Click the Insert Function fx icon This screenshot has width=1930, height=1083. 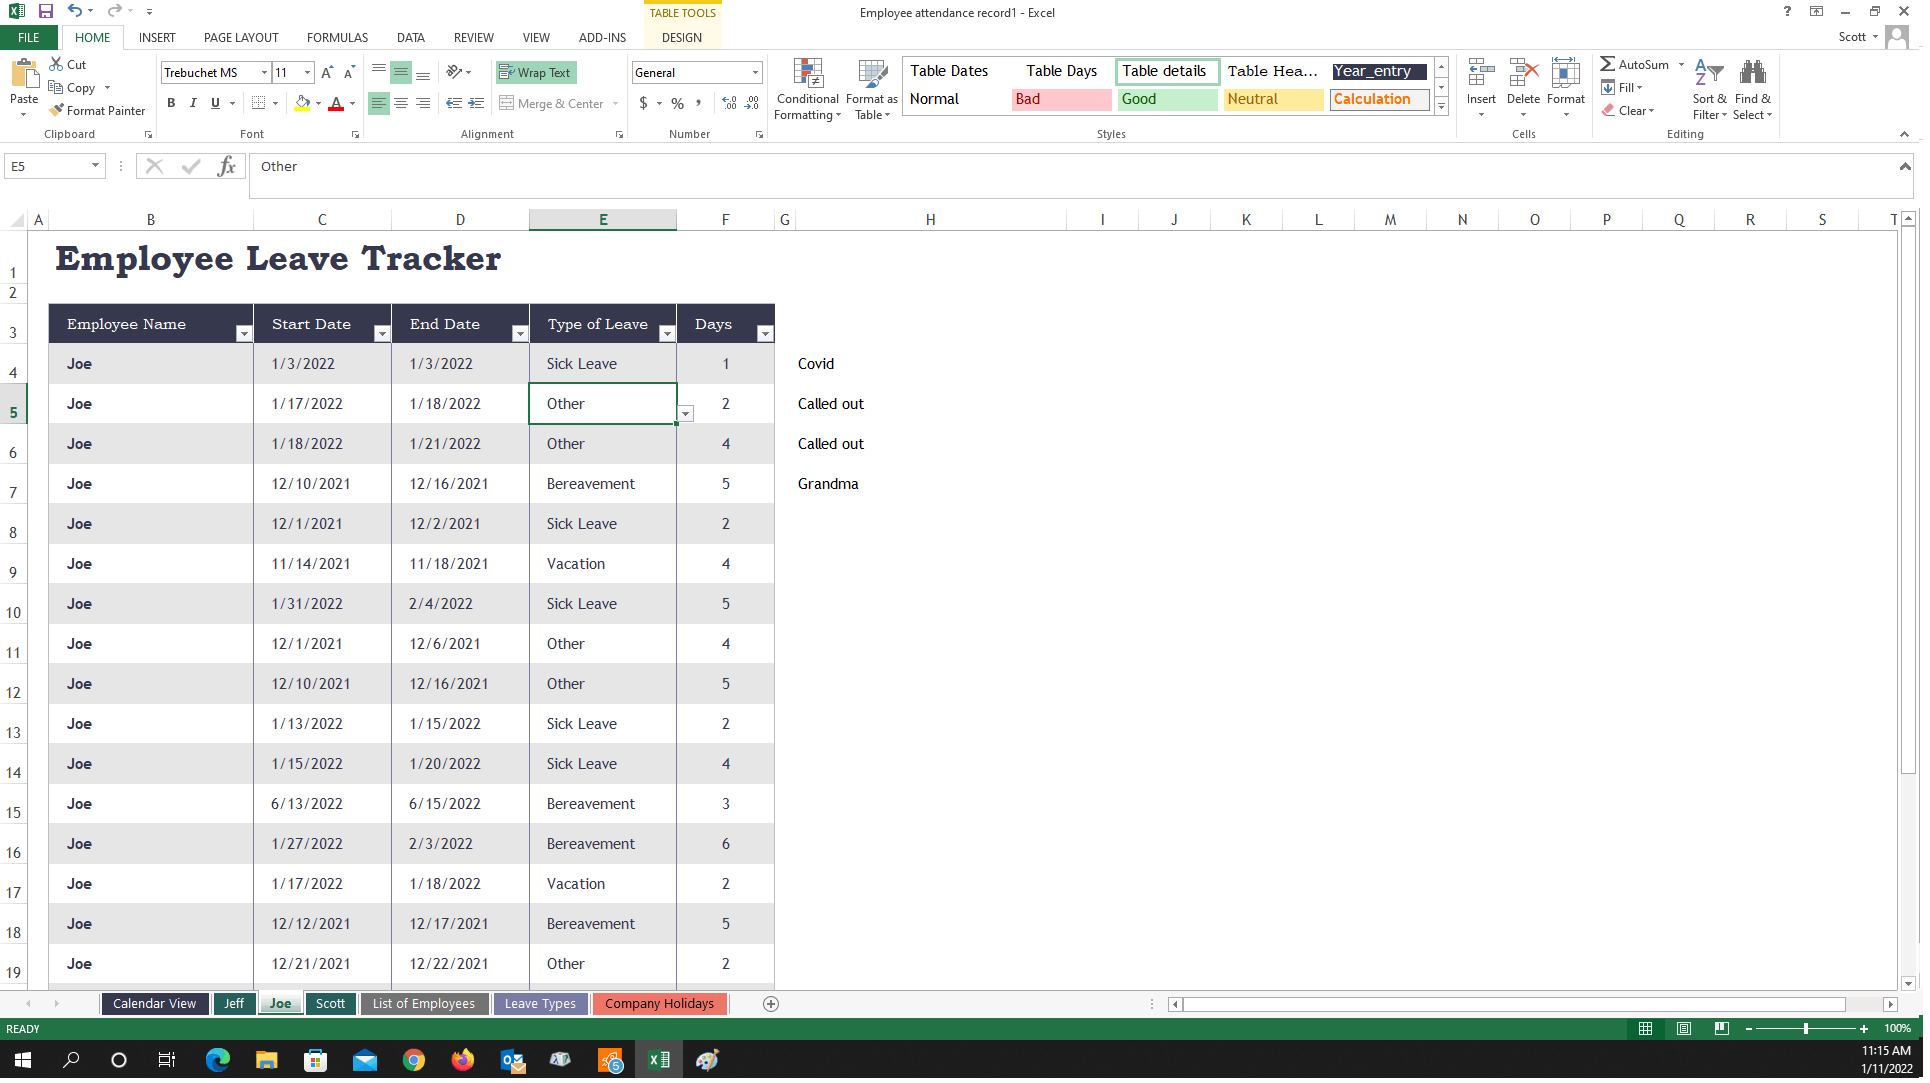point(226,167)
